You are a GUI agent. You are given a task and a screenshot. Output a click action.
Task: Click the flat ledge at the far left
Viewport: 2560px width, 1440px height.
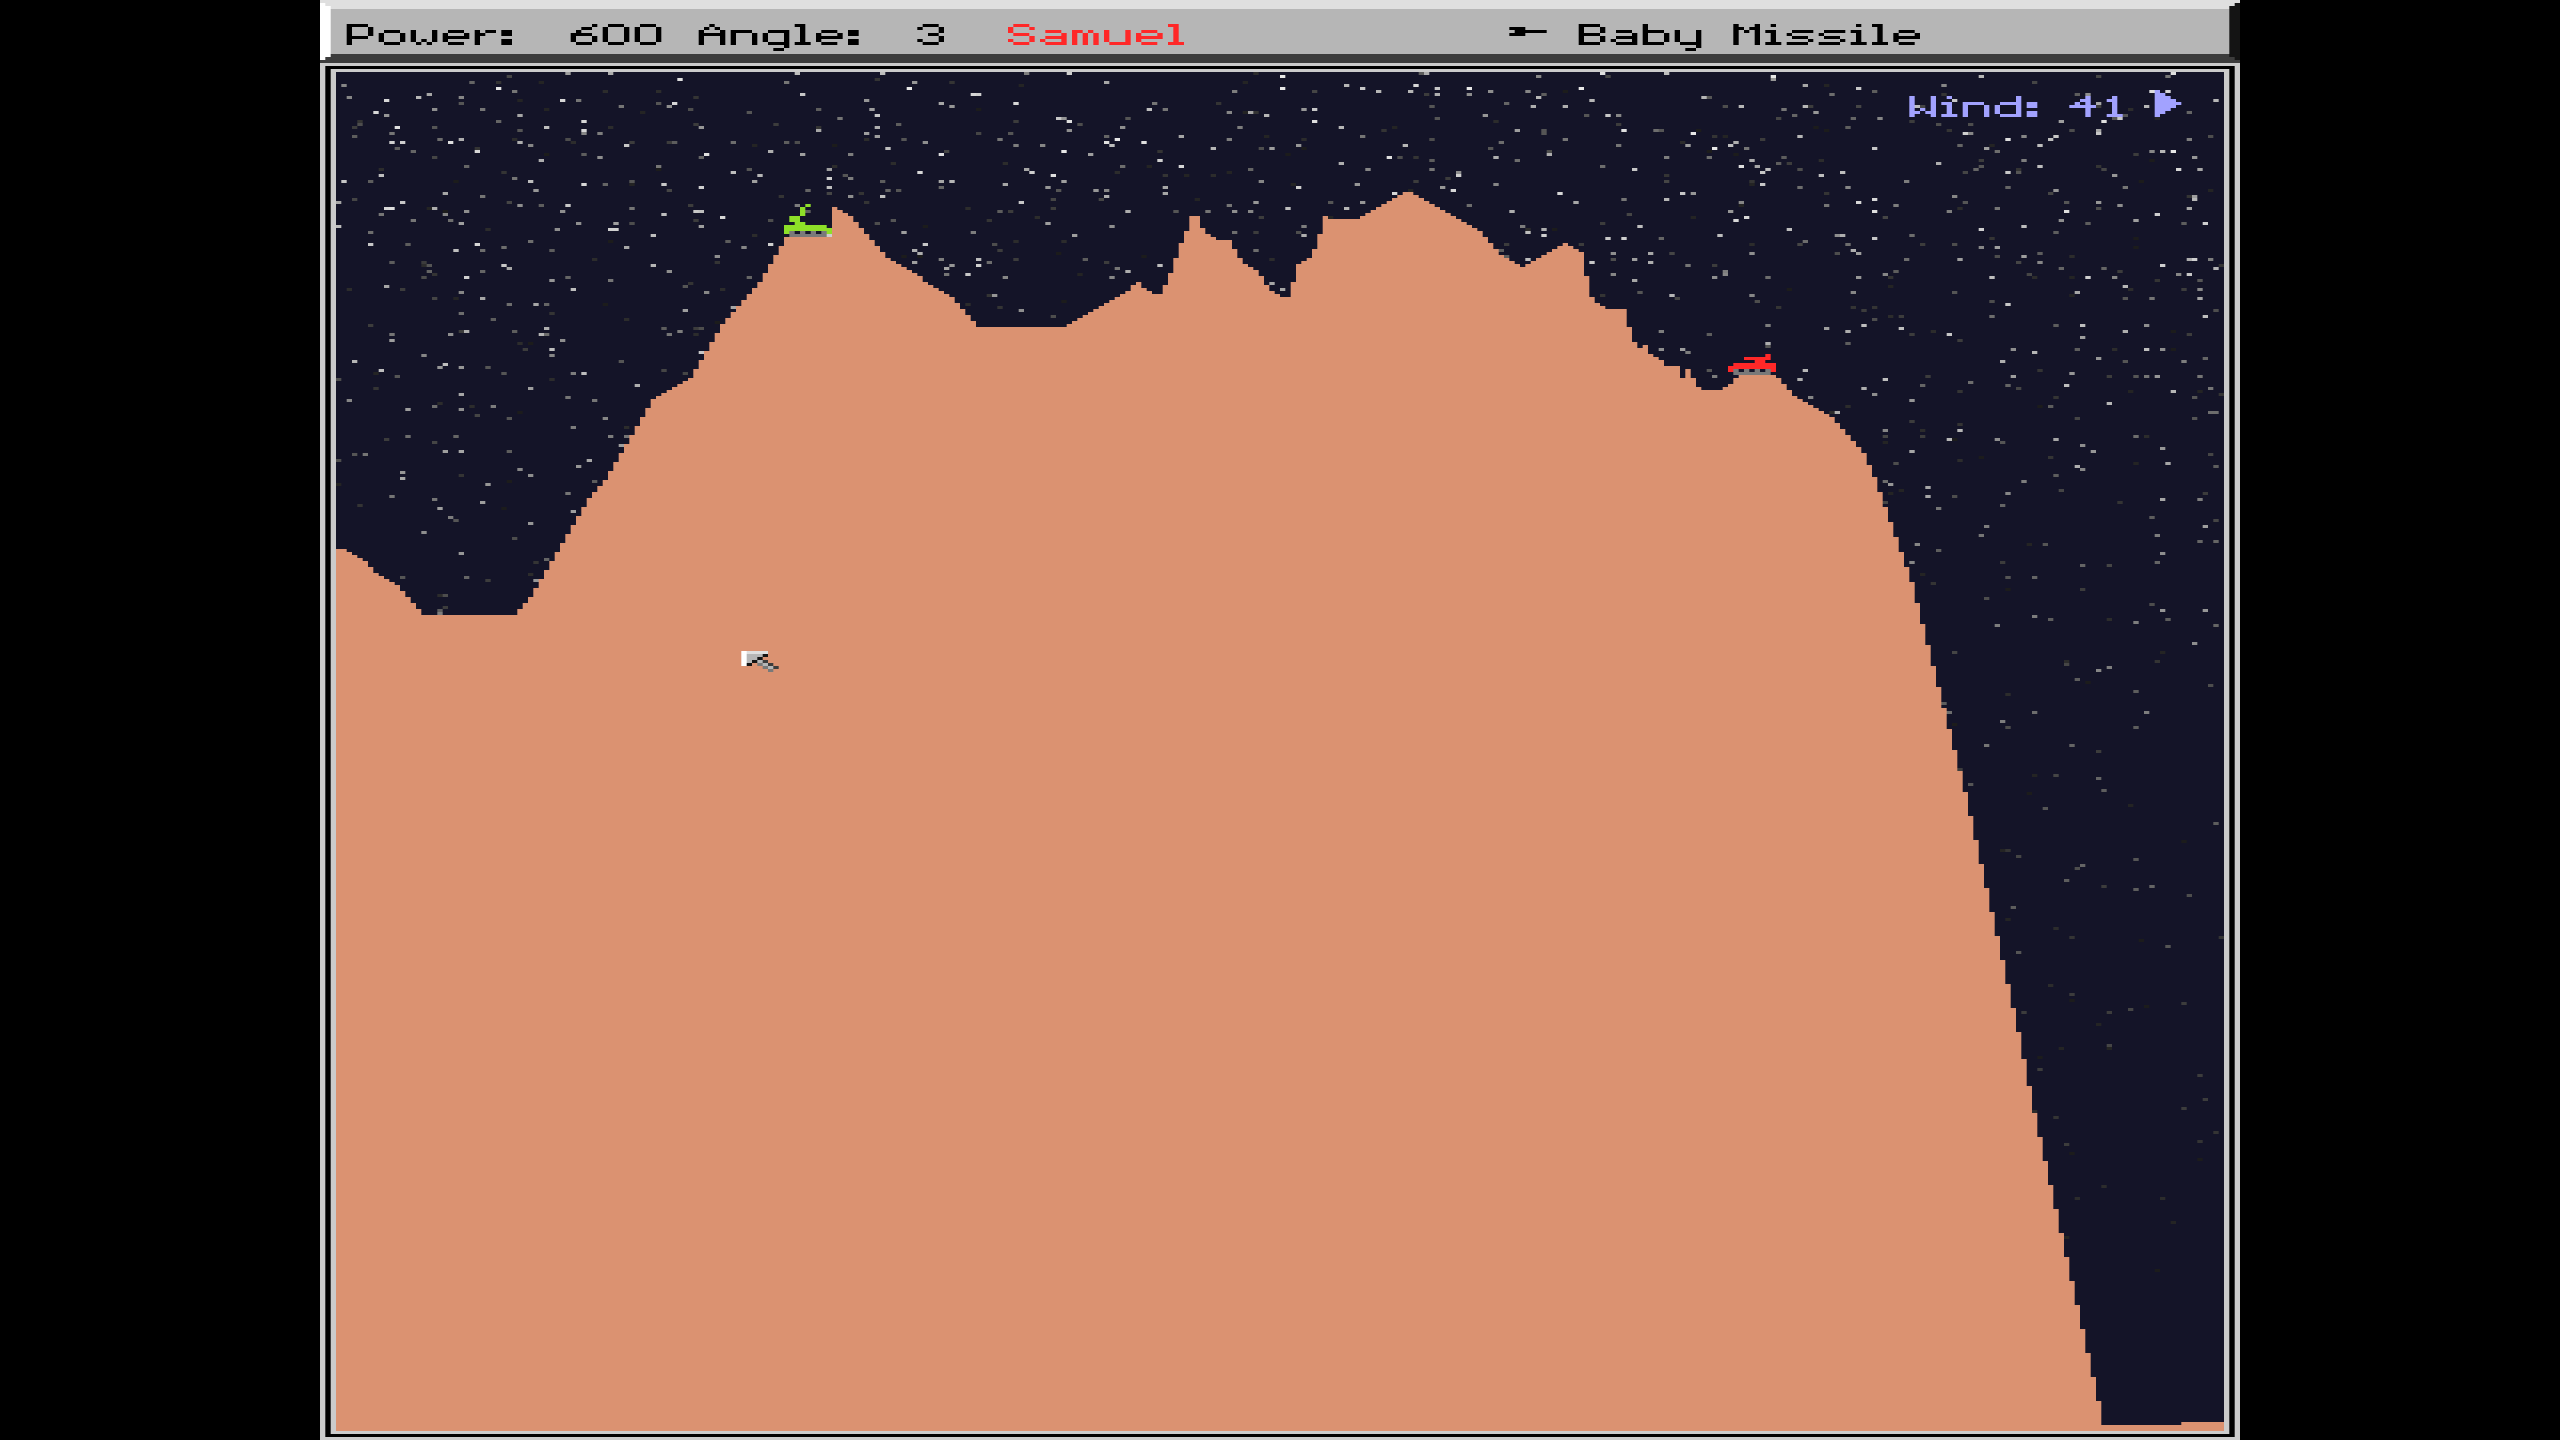[468, 618]
